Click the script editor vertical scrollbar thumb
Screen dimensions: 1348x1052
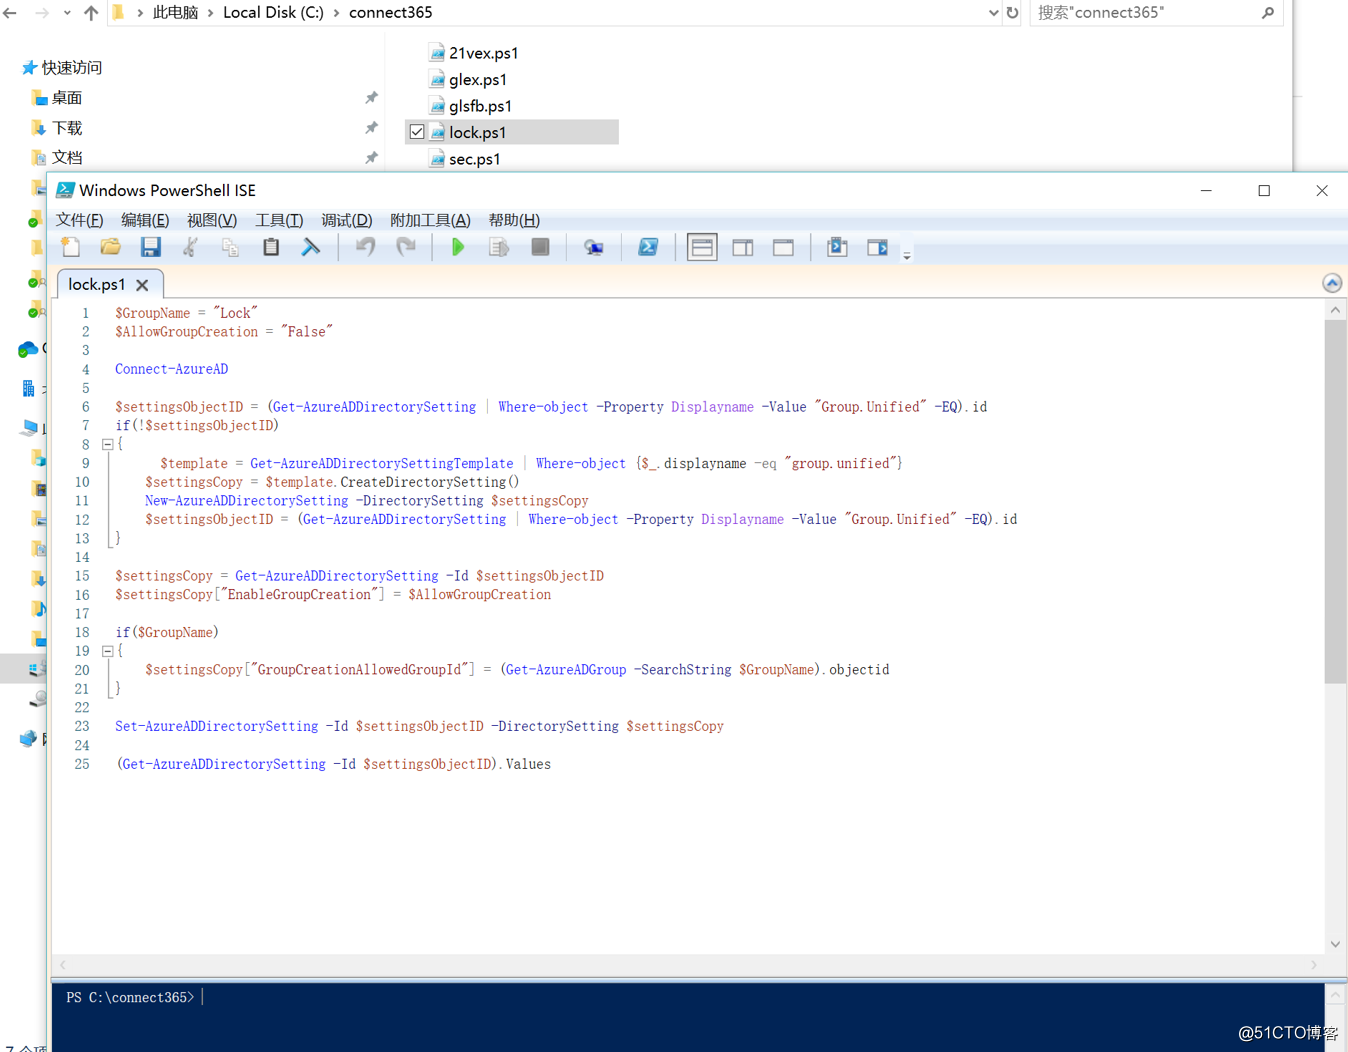[1335, 502]
